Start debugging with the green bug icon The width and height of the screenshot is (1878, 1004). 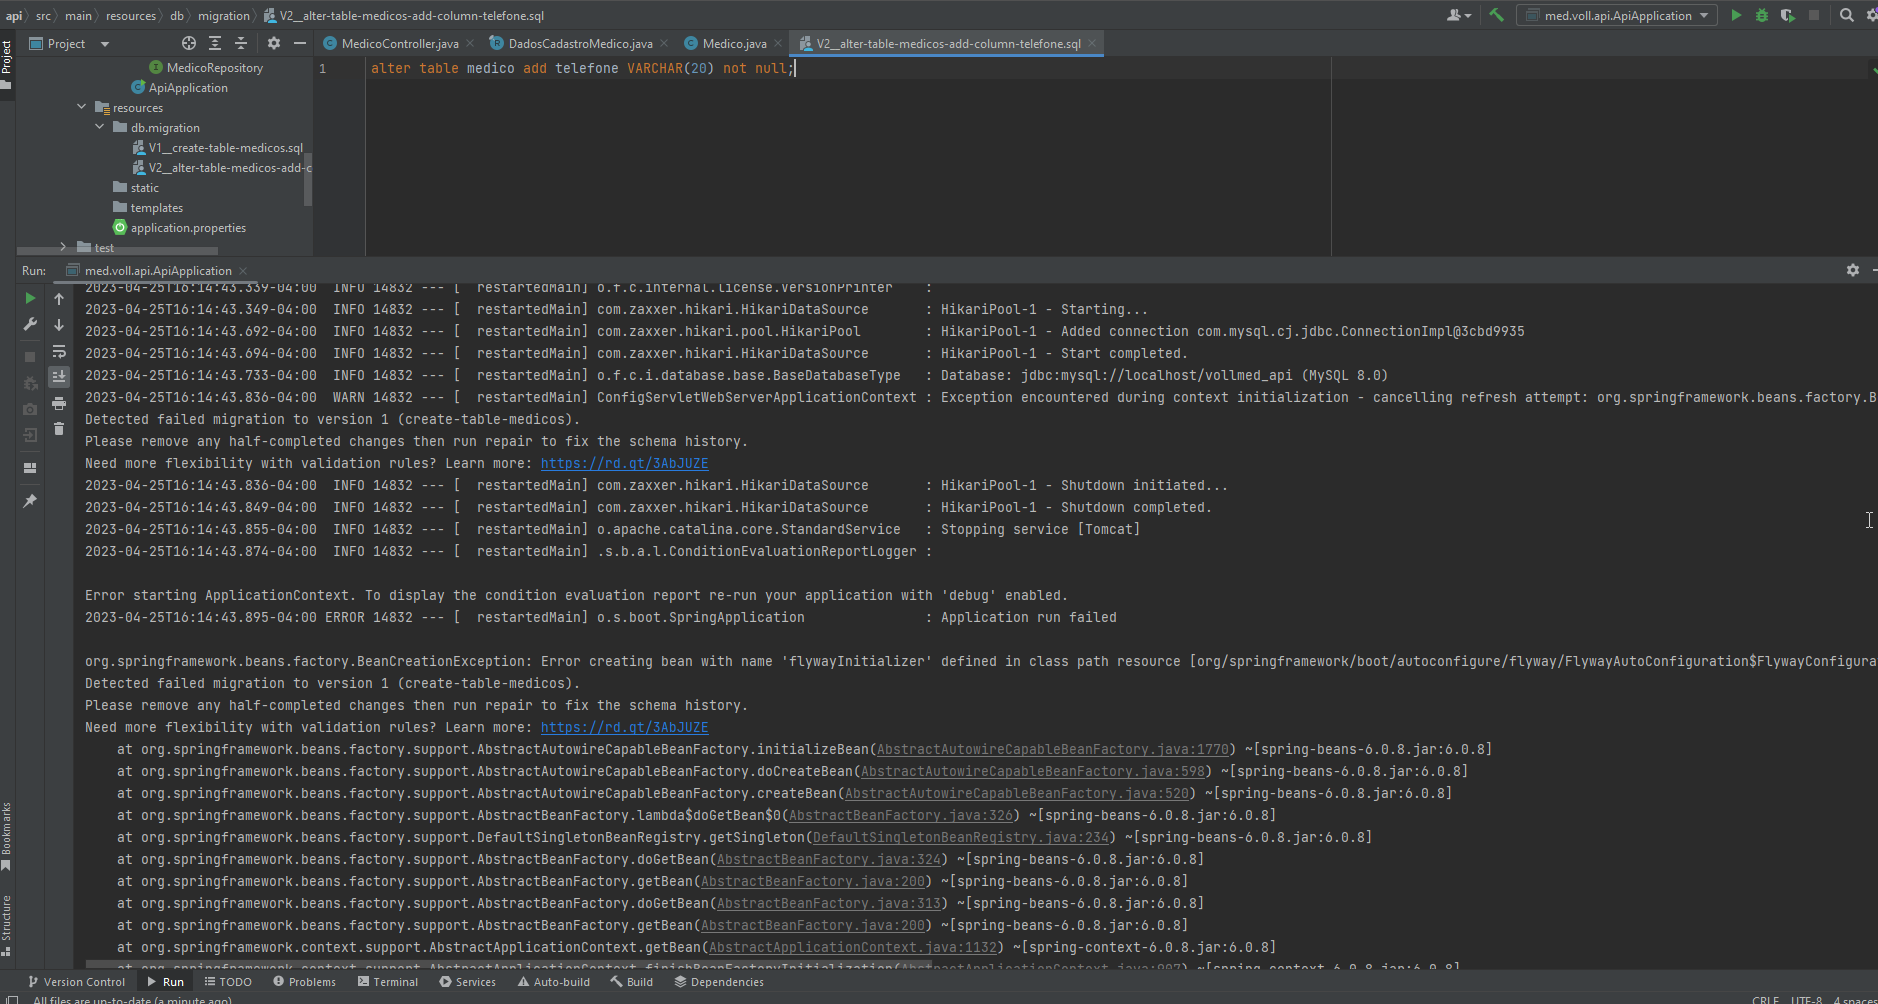point(1762,15)
